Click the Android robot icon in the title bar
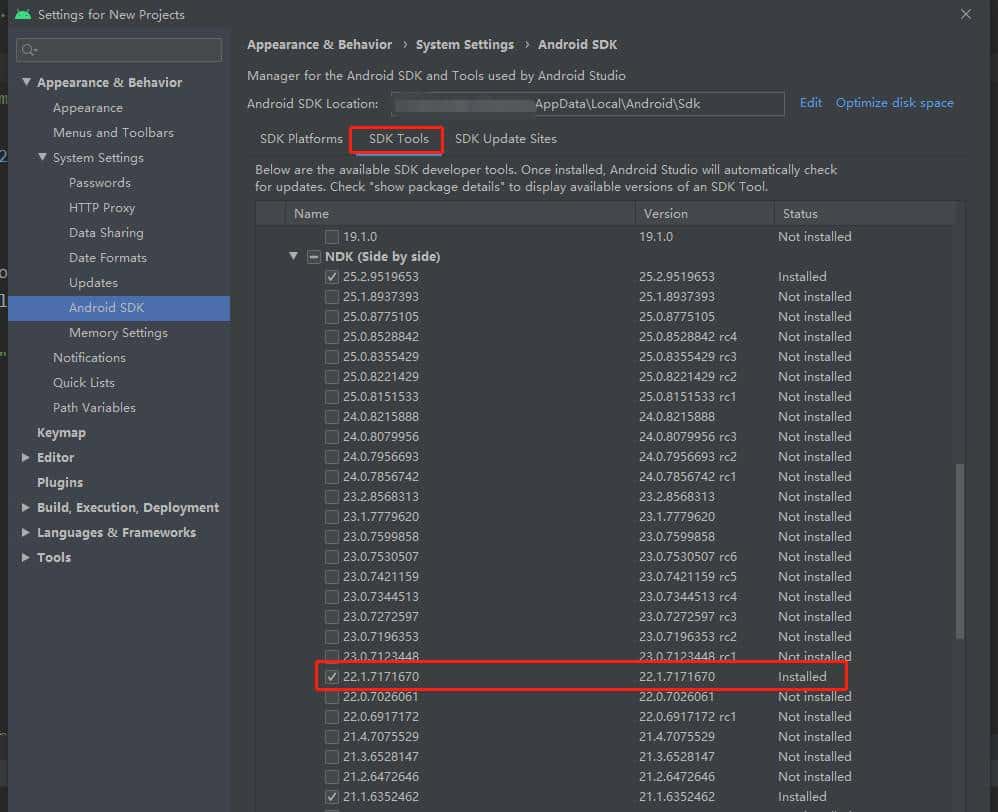This screenshot has height=812, width=998. pos(24,14)
